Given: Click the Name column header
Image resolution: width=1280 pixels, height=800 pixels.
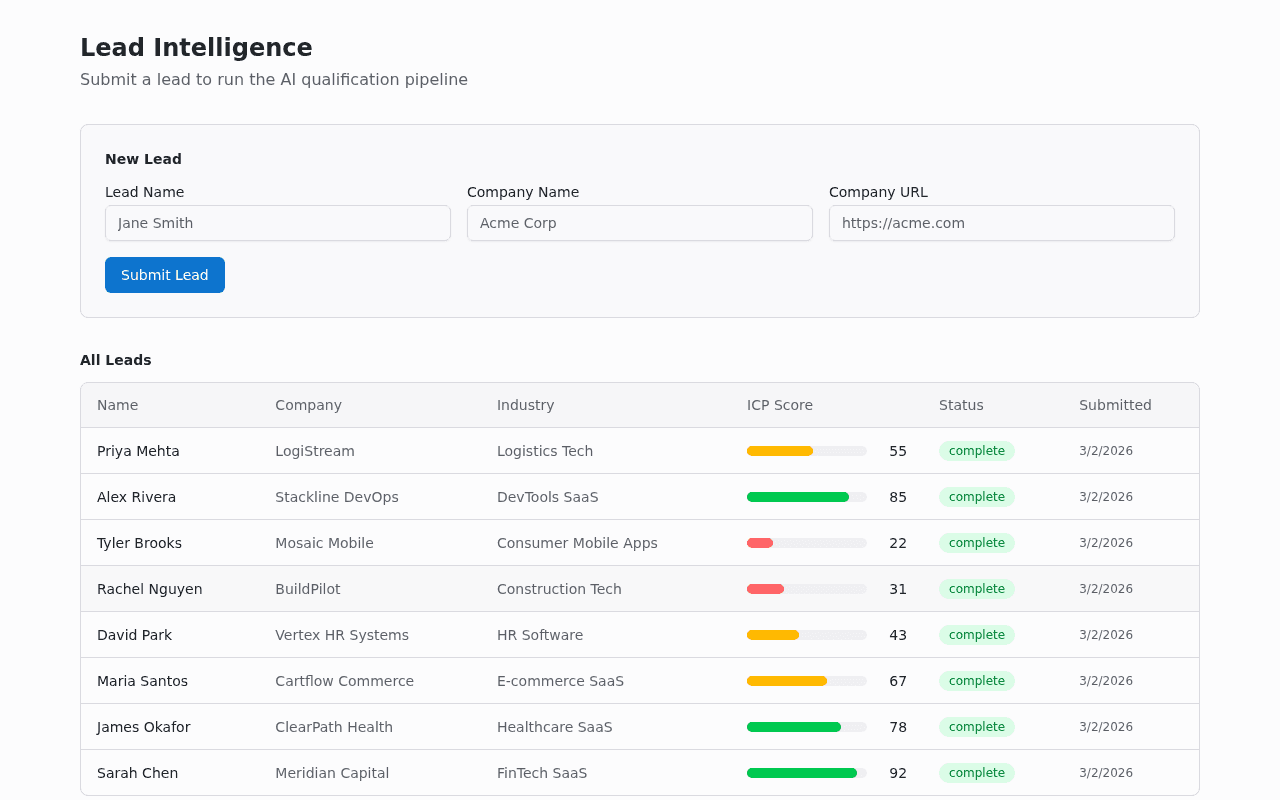Looking at the screenshot, I should tap(117, 405).
